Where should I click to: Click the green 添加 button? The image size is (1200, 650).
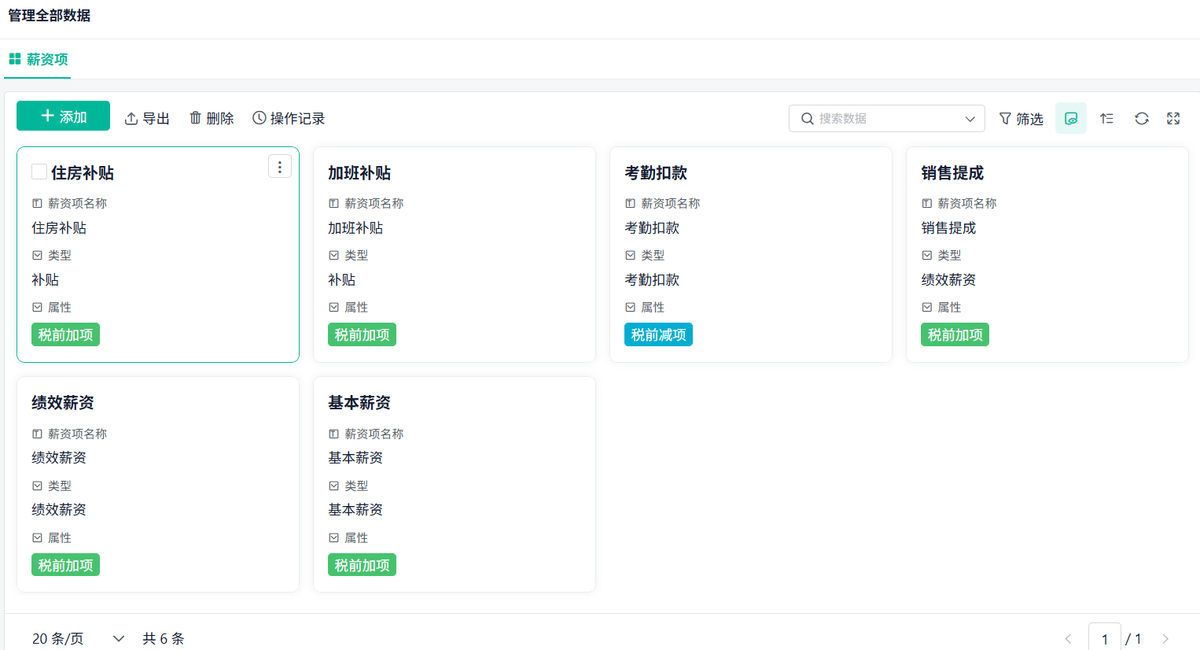tap(63, 116)
